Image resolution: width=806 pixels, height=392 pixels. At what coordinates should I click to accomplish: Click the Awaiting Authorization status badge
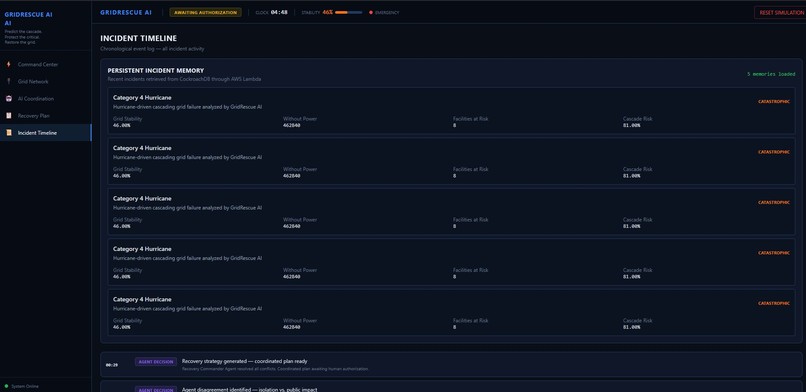pyautogui.click(x=205, y=12)
